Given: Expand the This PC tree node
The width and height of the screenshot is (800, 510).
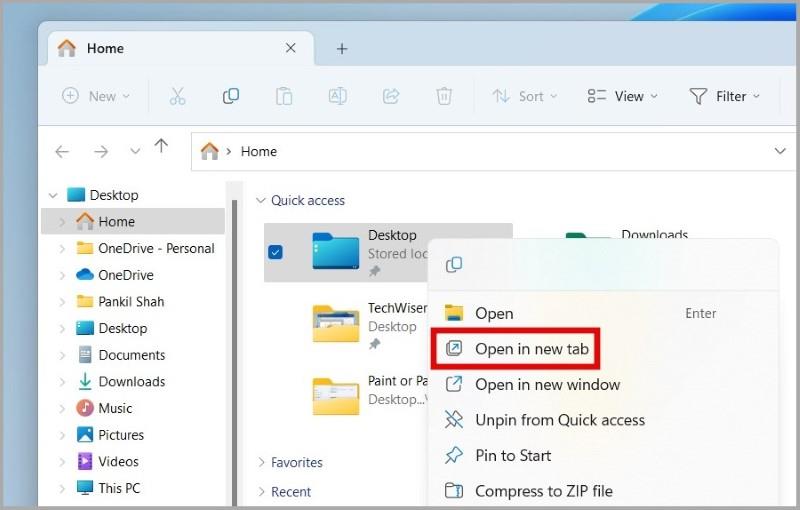Looking at the screenshot, I should [62, 488].
